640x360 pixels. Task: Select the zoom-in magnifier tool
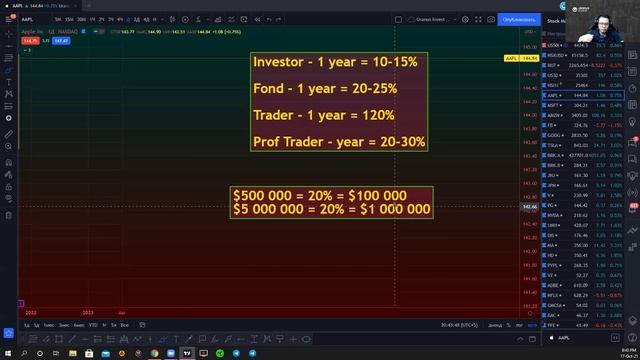coord(9,146)
